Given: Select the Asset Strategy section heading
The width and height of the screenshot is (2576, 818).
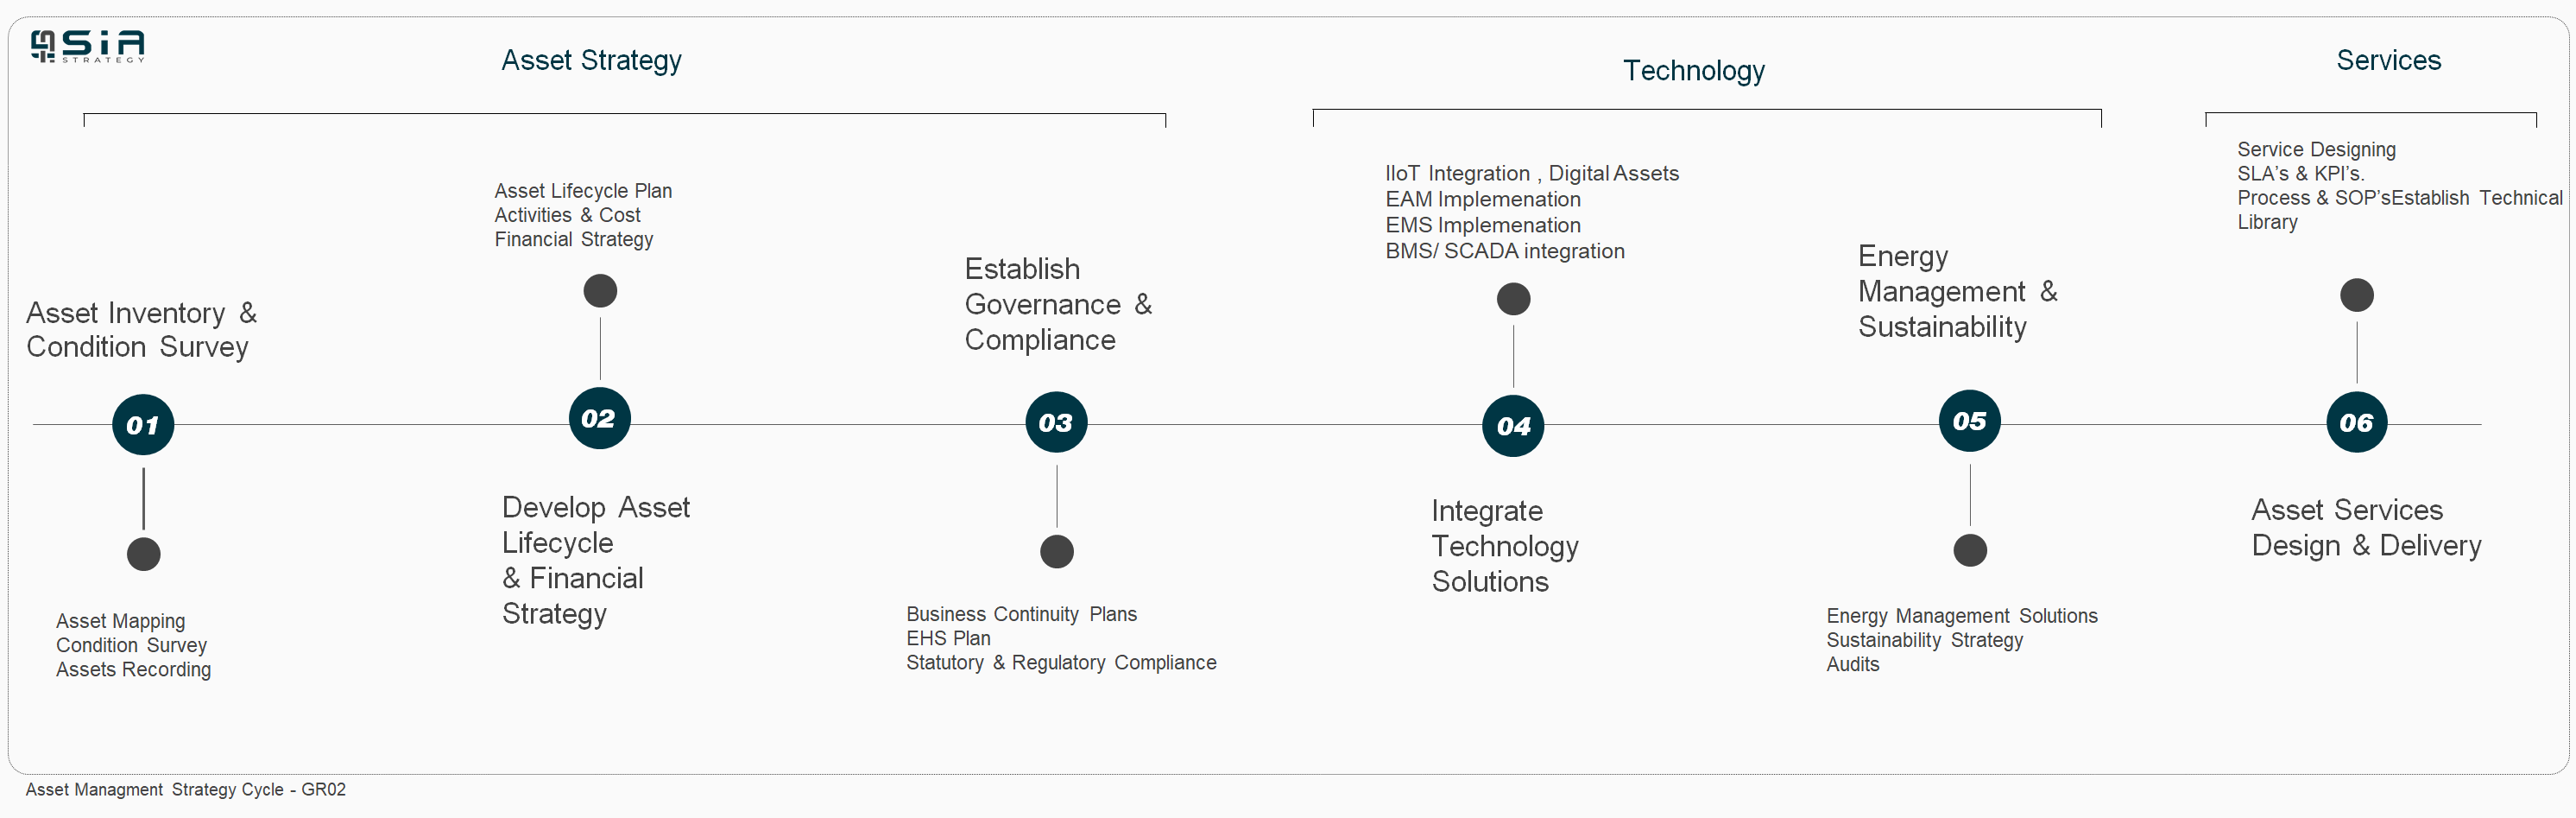Looking at the screenshot, I should pos(591,61).
